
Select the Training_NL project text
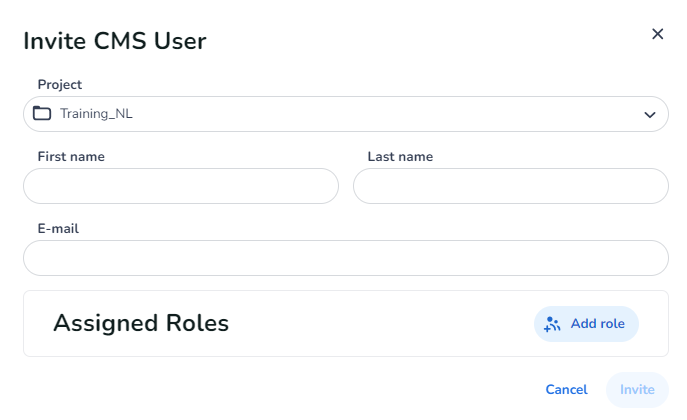96,114
